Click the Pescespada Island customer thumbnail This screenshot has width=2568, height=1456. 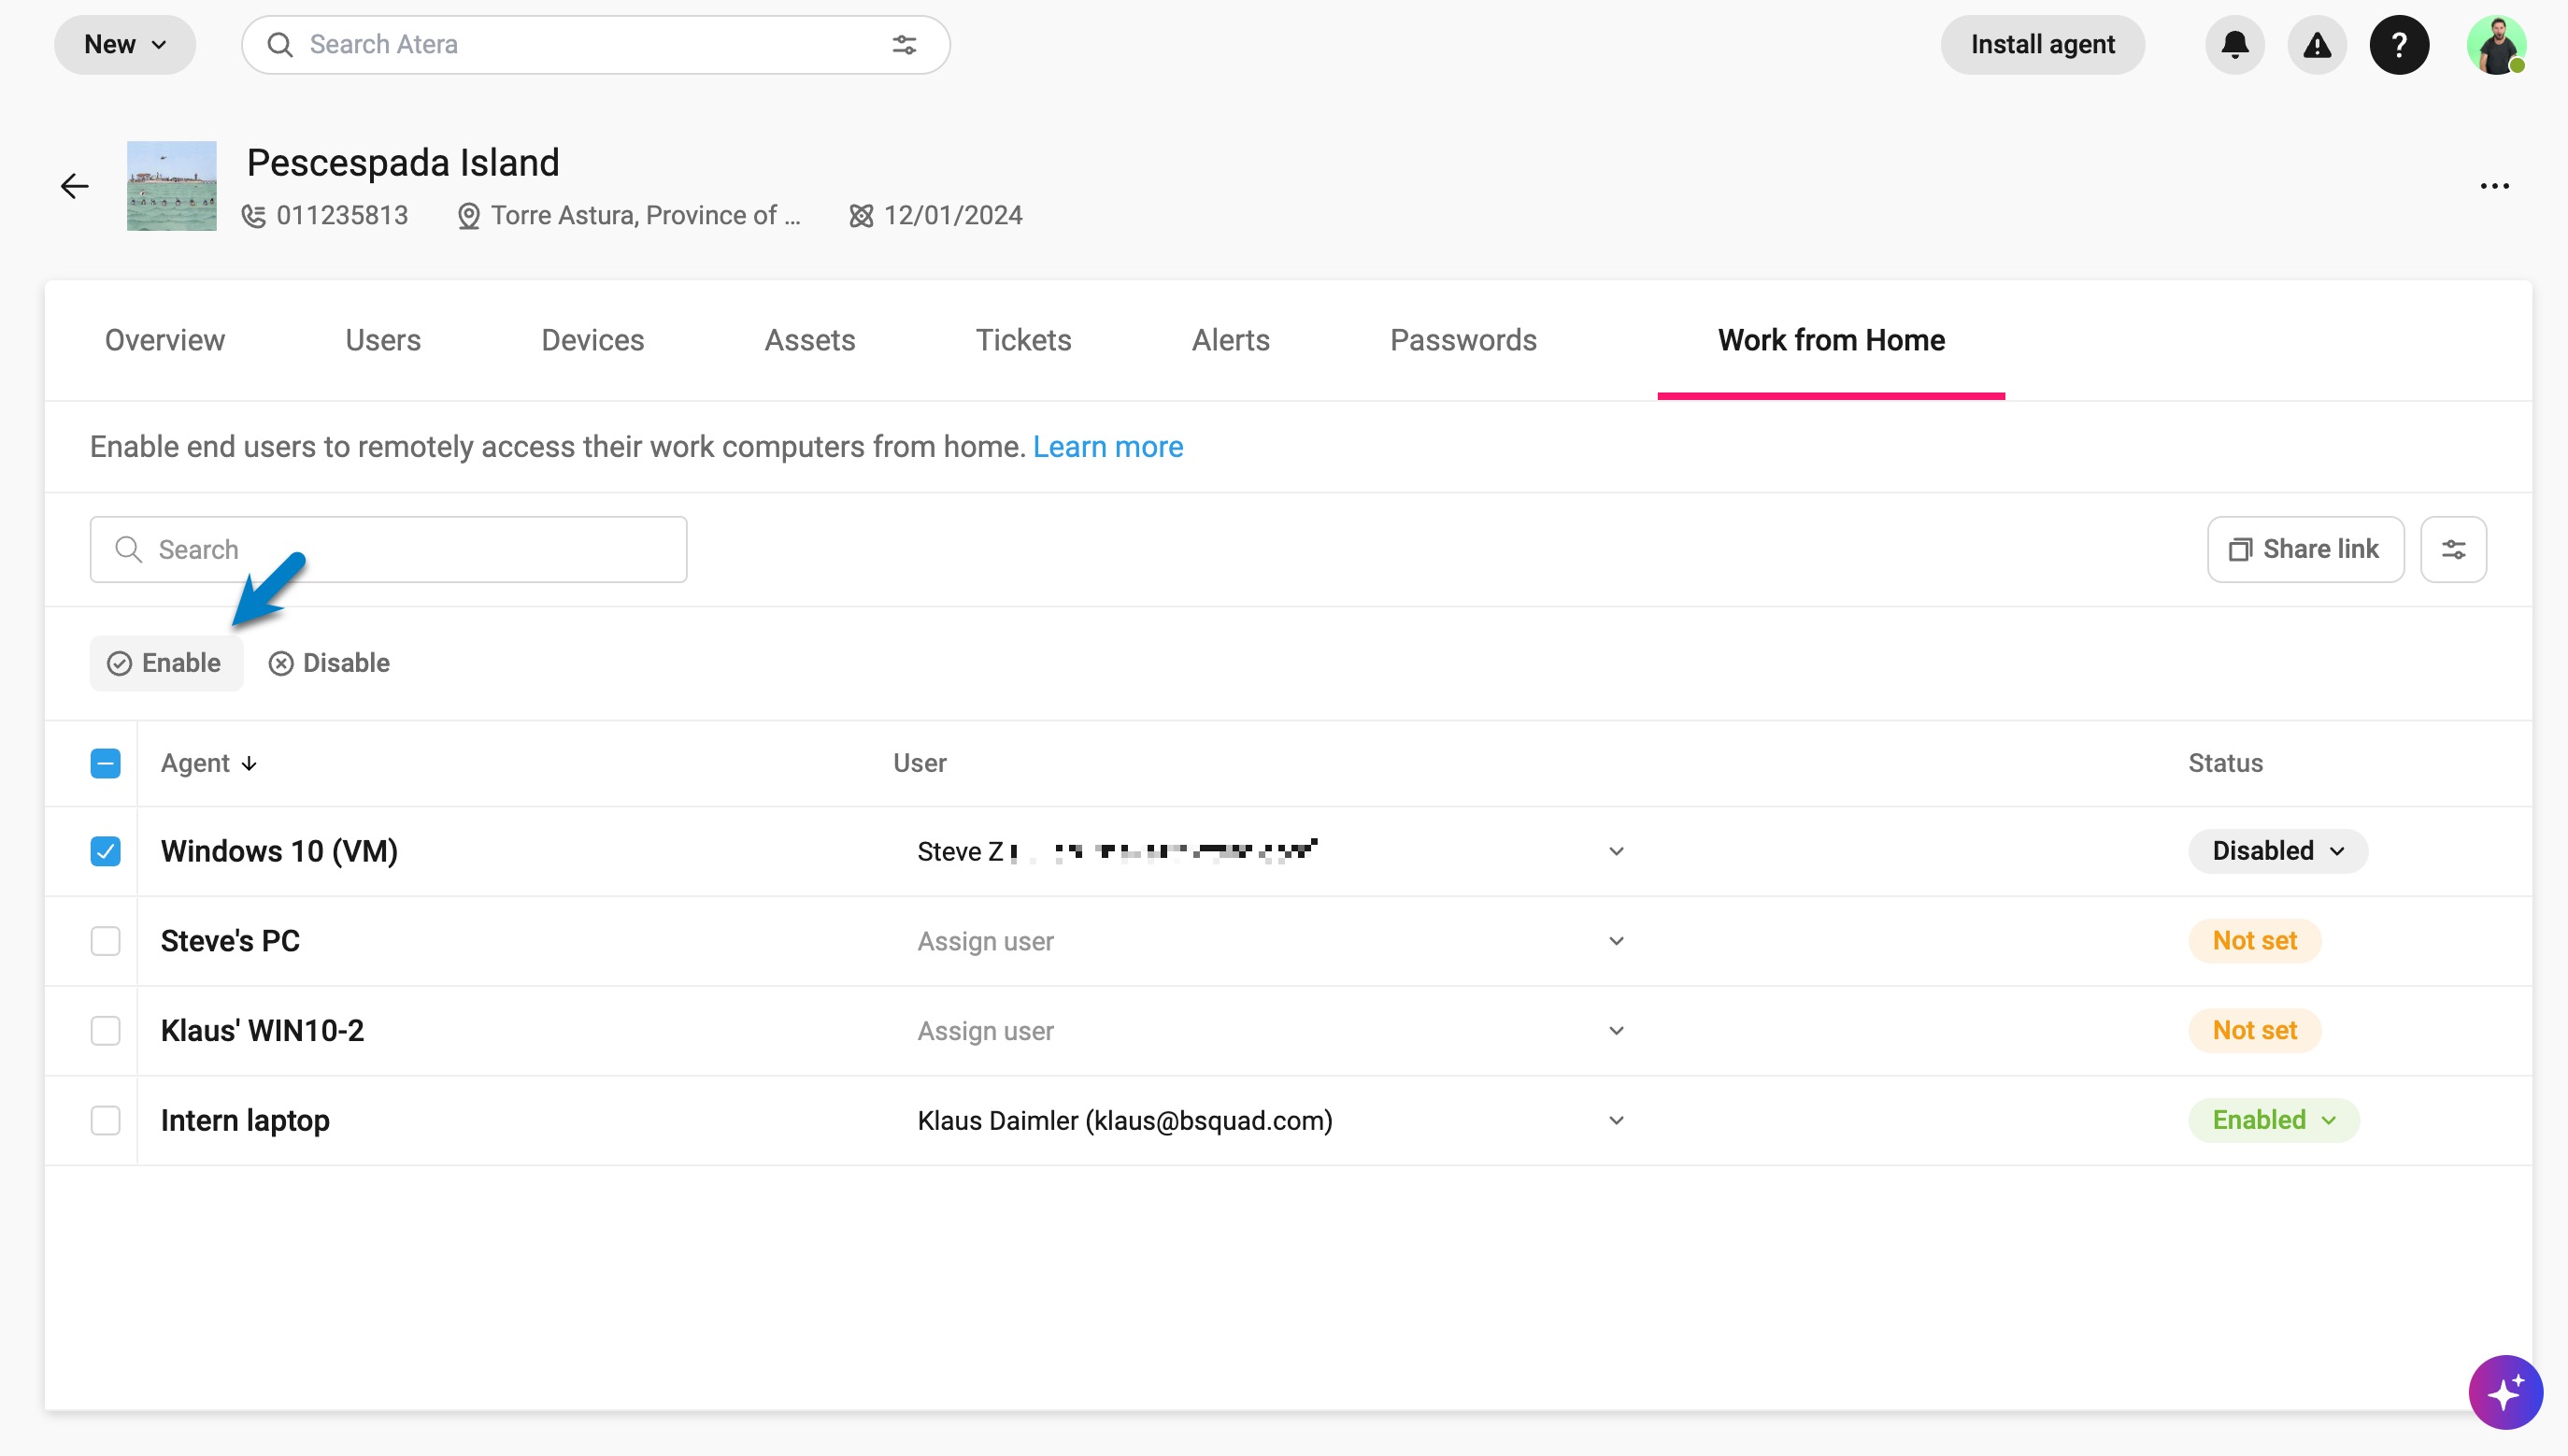(x=172, y=186)
